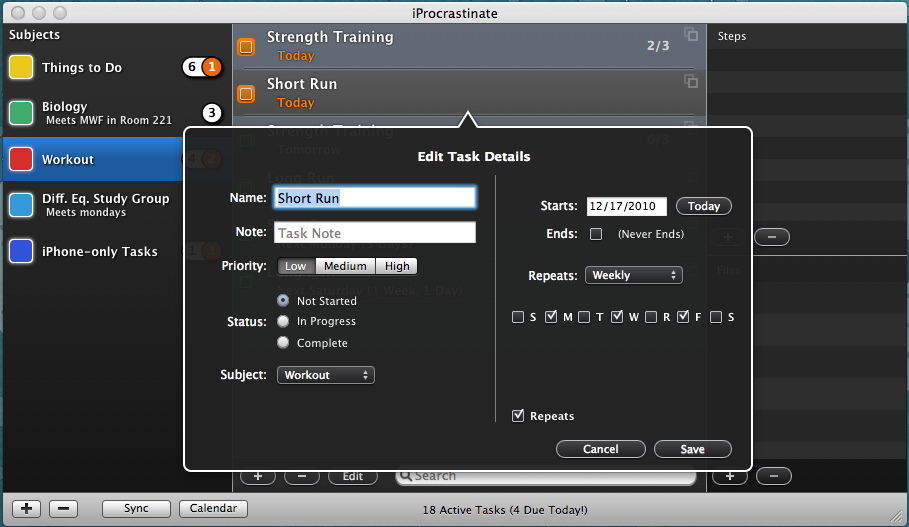
Task: Toggle the Sunday (first S) repeat checkbox
Action: [x=518, y=317]
